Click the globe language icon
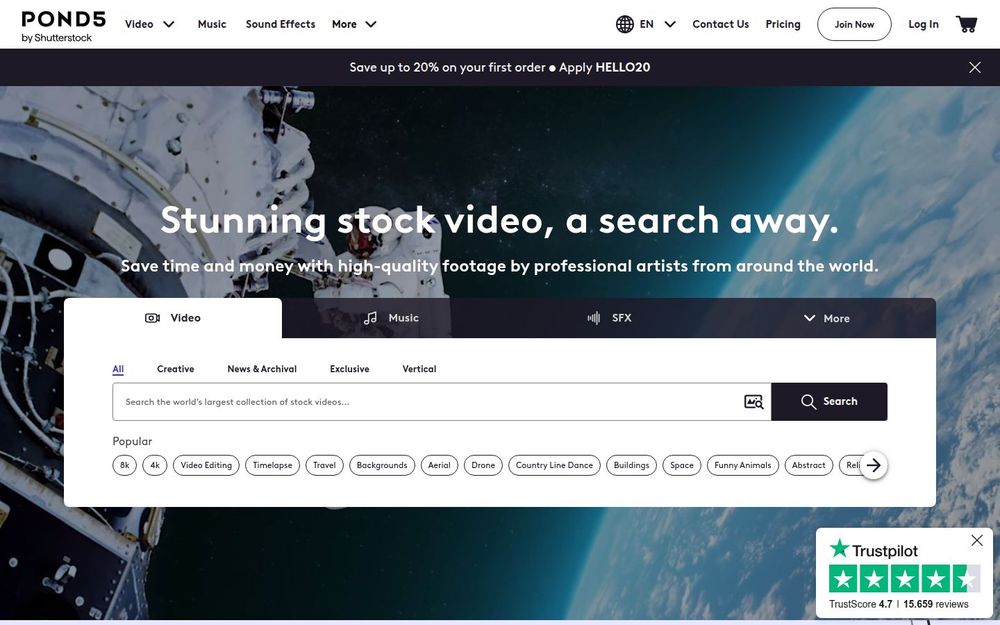Screen dimensions: 1000x625 624,24
